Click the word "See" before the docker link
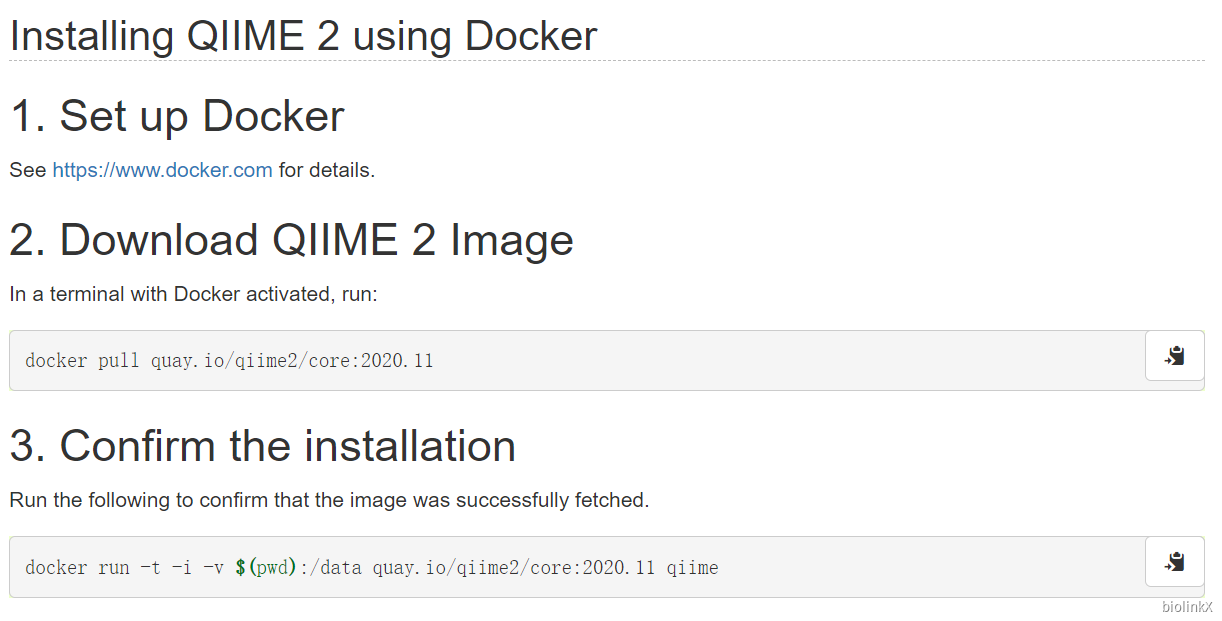 28,170
